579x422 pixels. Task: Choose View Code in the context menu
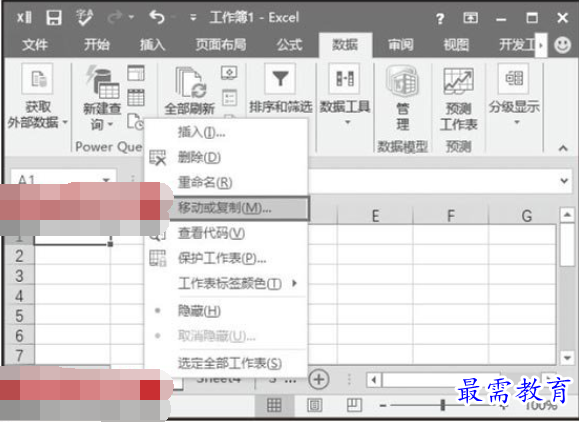[x=226, y=233]
